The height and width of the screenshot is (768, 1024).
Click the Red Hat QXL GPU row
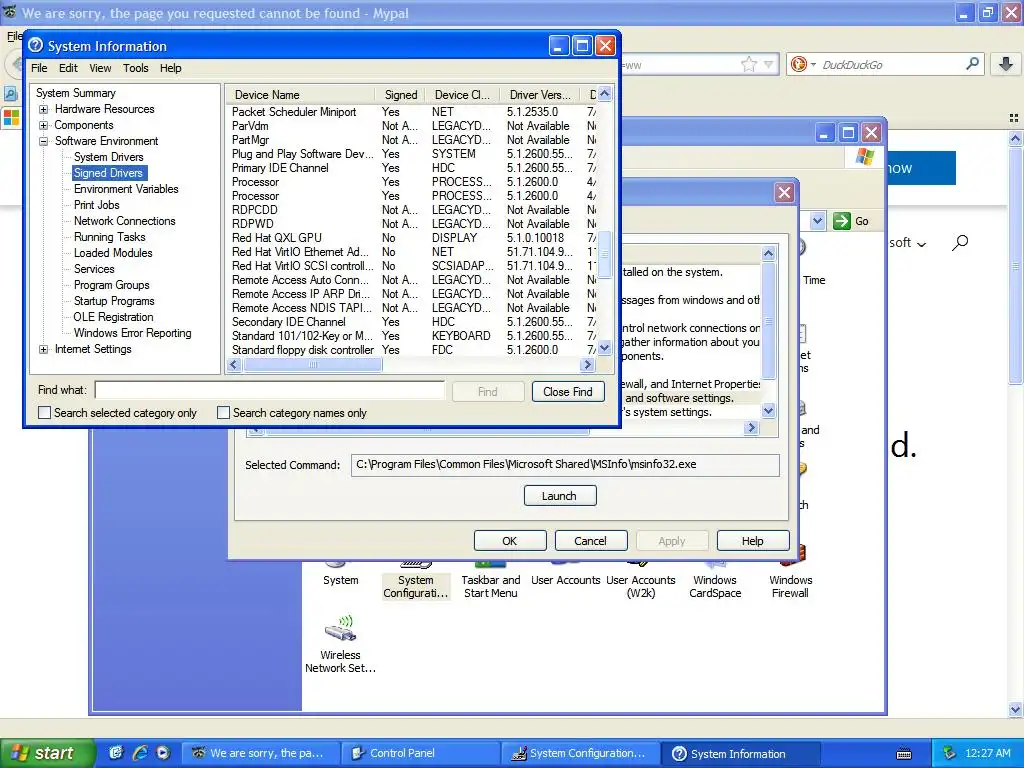click(x=411, y=238)
